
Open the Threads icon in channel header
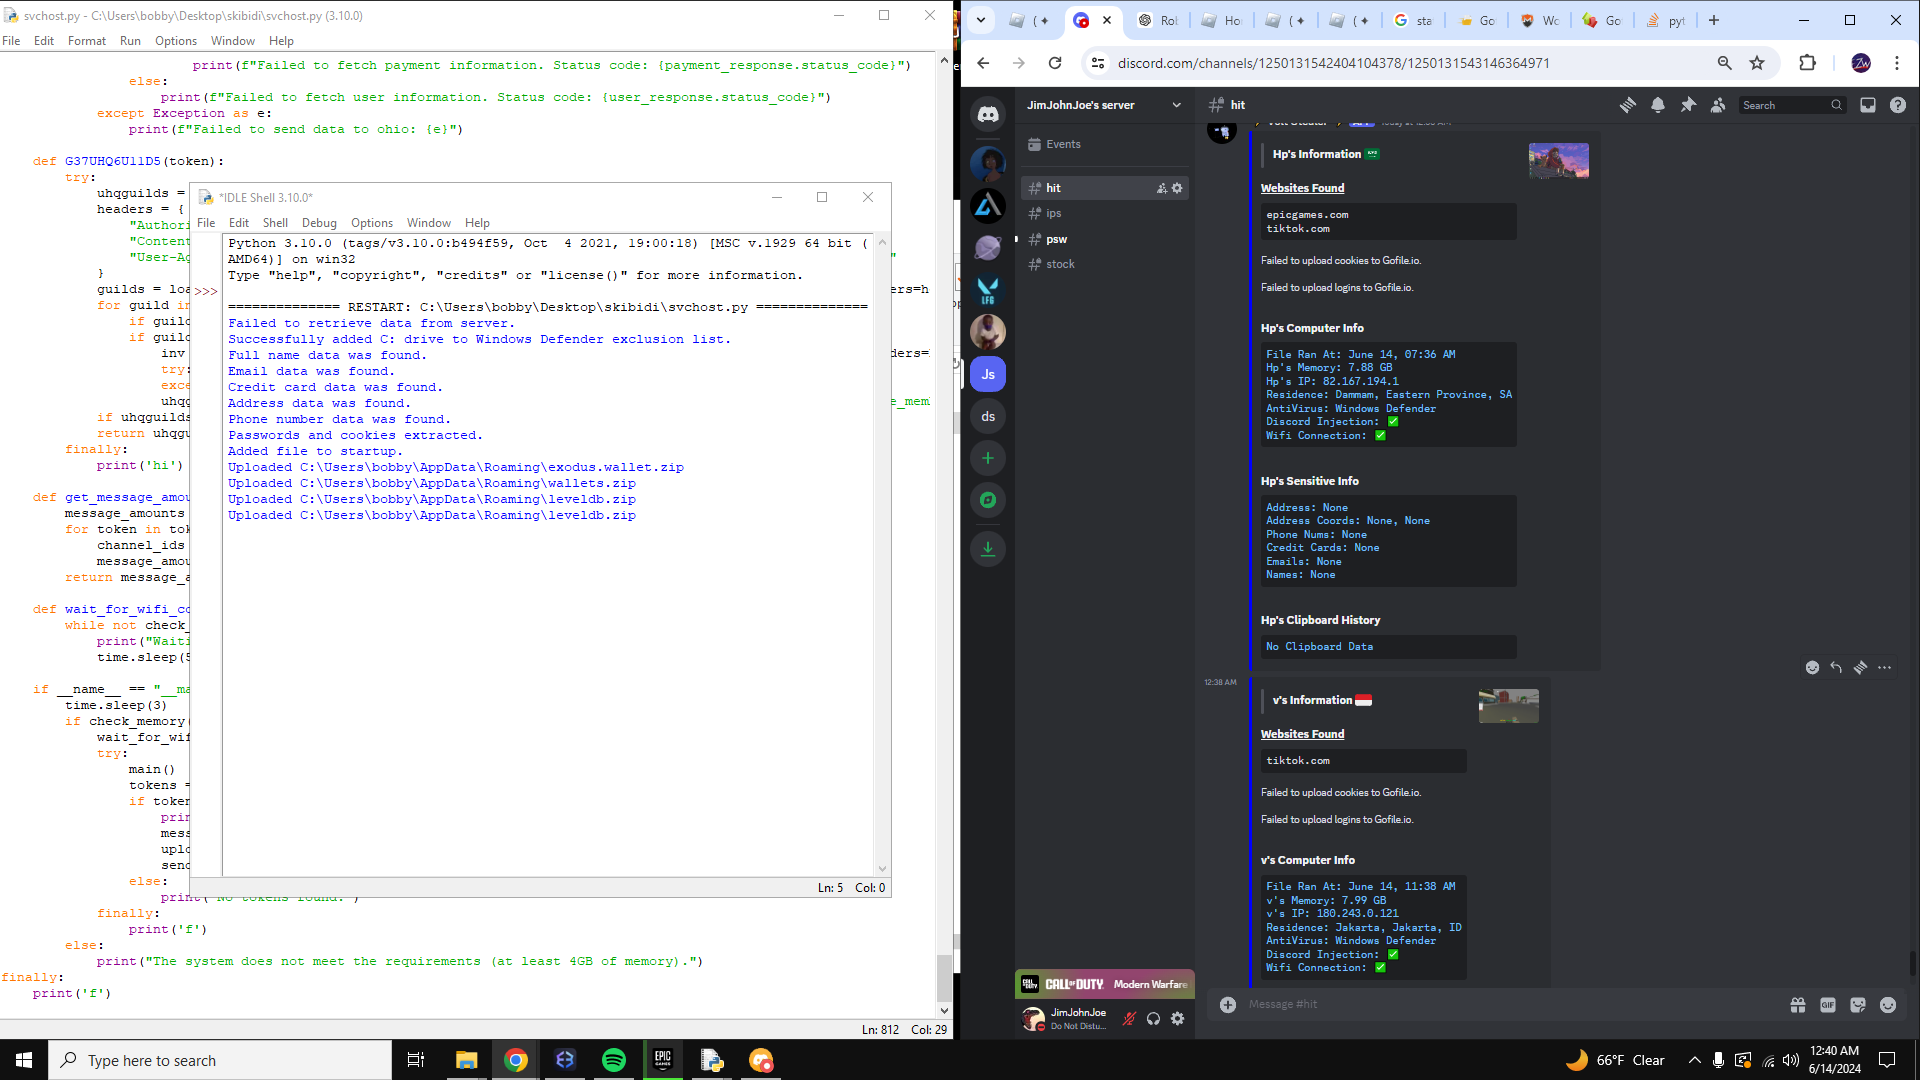click(x=1628, y=105)
